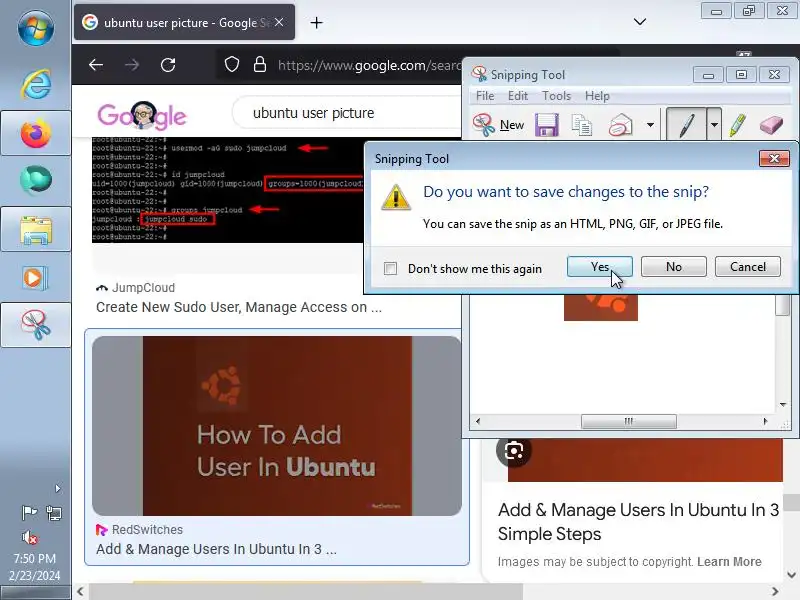Image resolution: width=800 pixels, height=600 pixels.
Task: Click the preview panel scroll-down chevron
Action: [x=791, y=575]
